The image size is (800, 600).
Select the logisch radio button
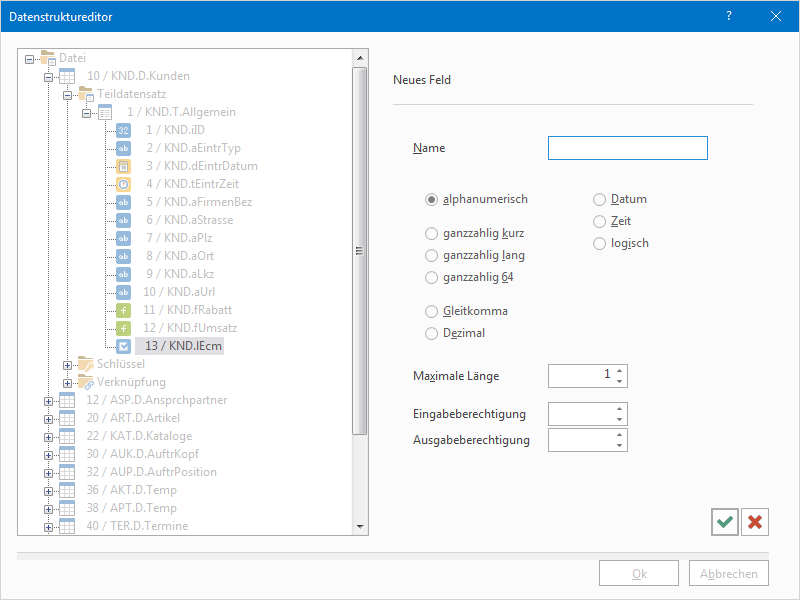pyautogui.click(x=600, y=243)
